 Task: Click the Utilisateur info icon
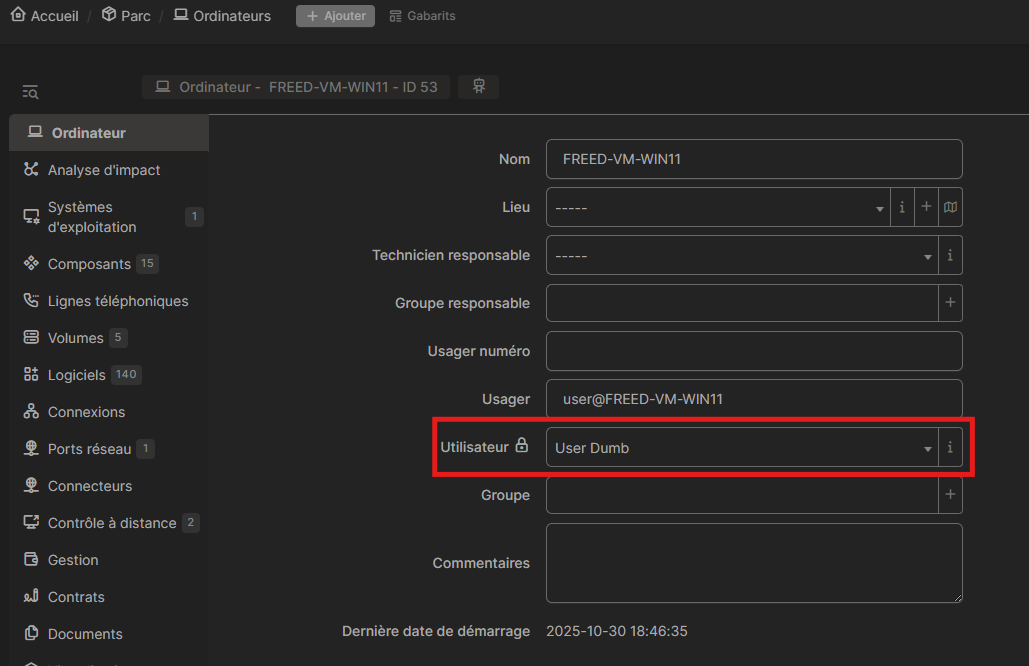[x=950, y=447]
